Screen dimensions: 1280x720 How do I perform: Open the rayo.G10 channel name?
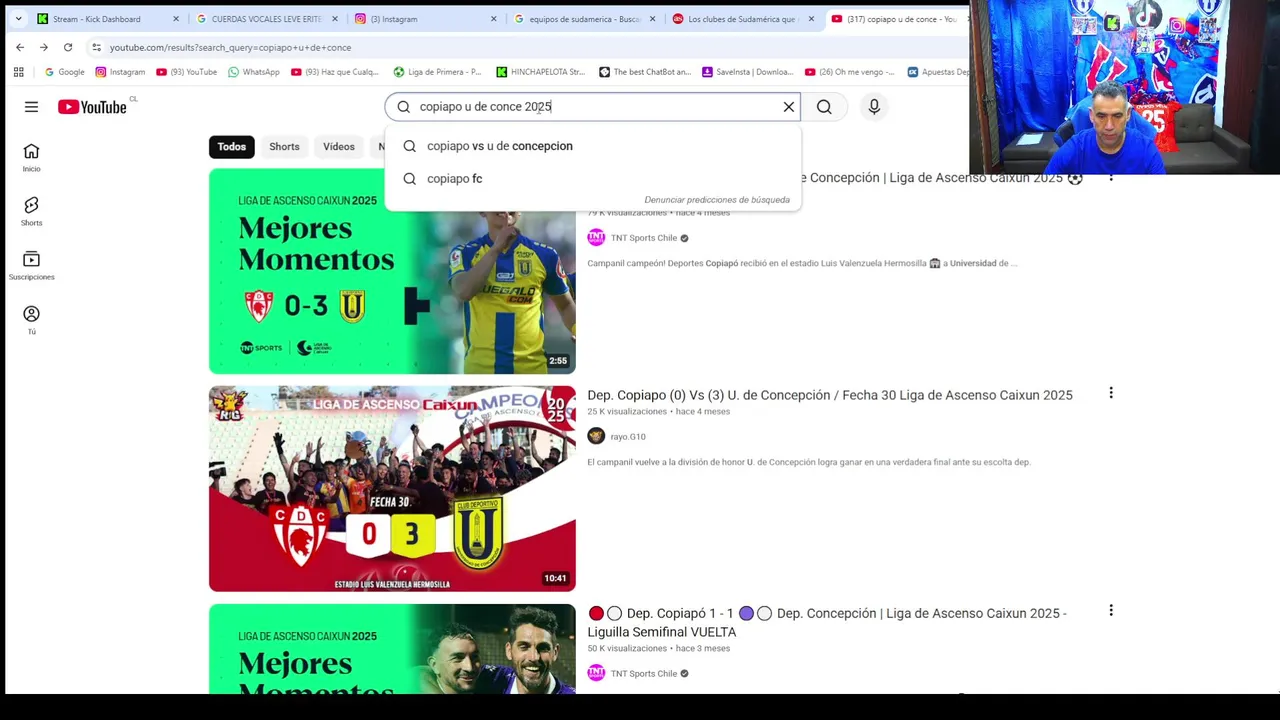628,437
